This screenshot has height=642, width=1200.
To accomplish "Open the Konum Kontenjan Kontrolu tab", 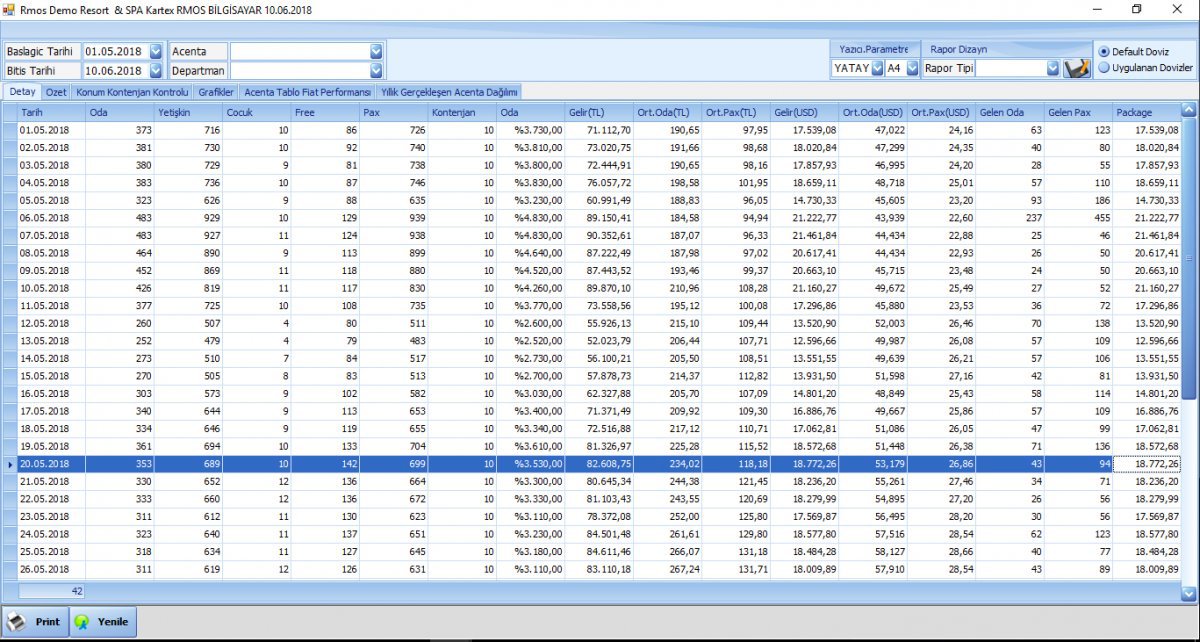I will 132,91.
